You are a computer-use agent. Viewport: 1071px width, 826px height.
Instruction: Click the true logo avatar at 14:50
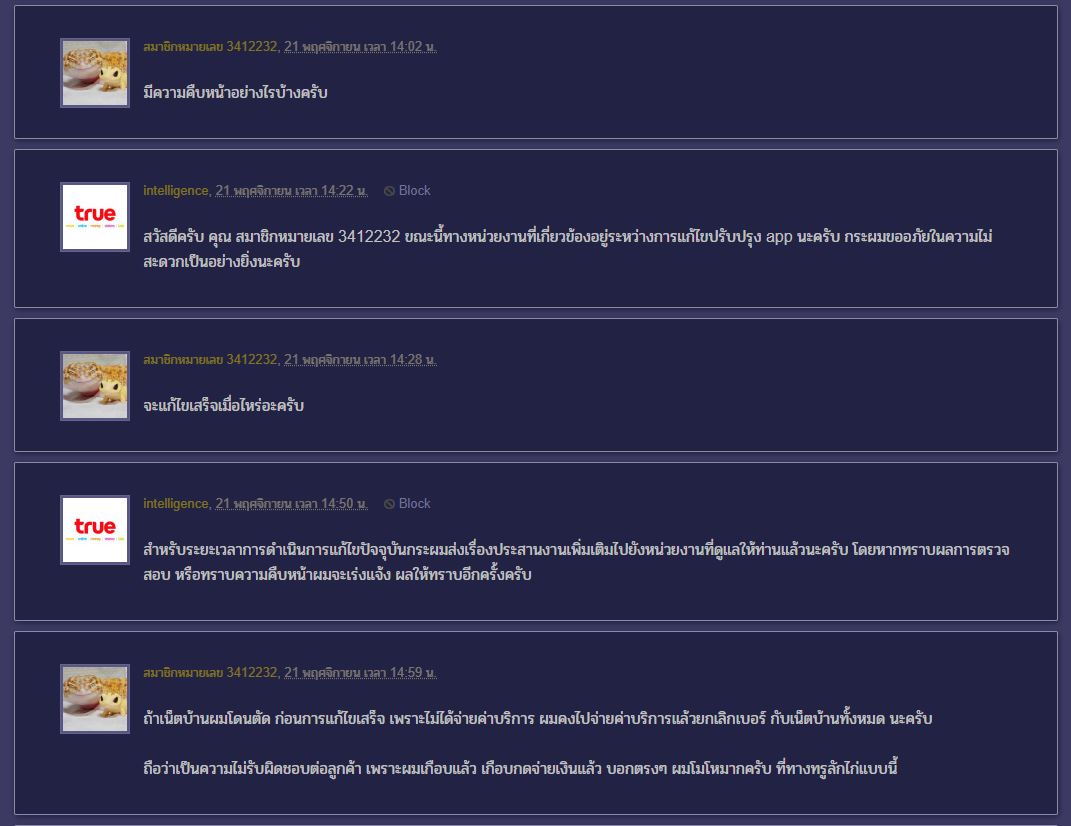coord(95,529)
